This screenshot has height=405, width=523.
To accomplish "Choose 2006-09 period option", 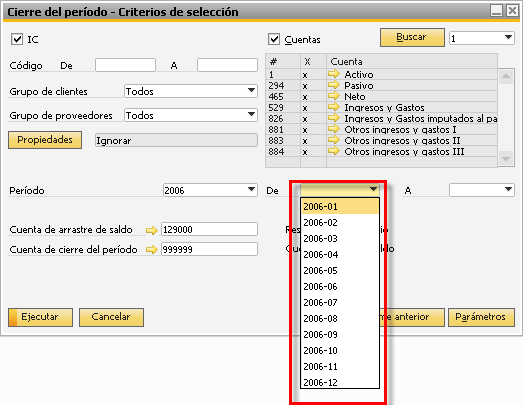I will [x=340, y=335].
